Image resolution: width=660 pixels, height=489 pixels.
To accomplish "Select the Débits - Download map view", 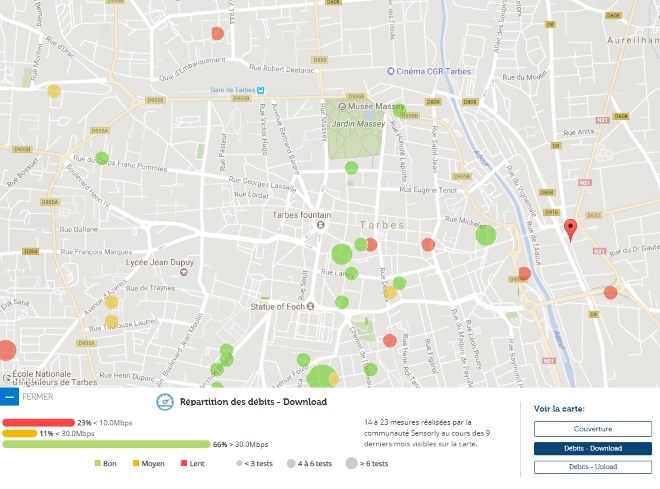I will (x=592, y=448).
